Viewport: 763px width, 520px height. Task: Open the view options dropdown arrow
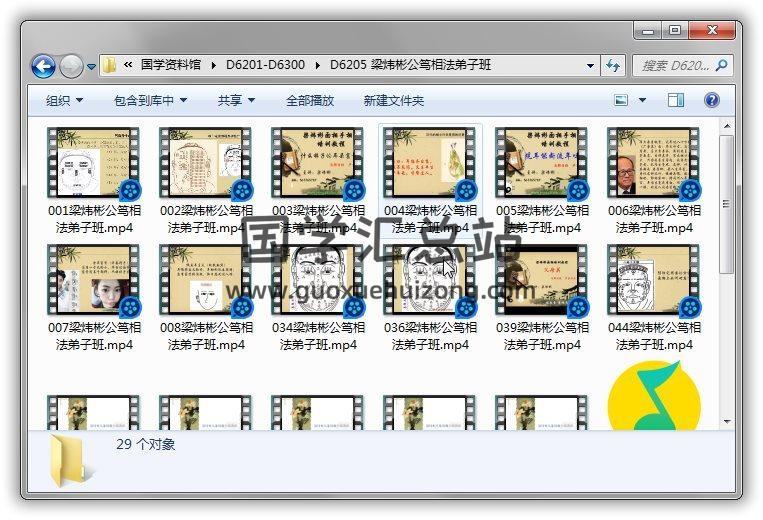point(642,100)
